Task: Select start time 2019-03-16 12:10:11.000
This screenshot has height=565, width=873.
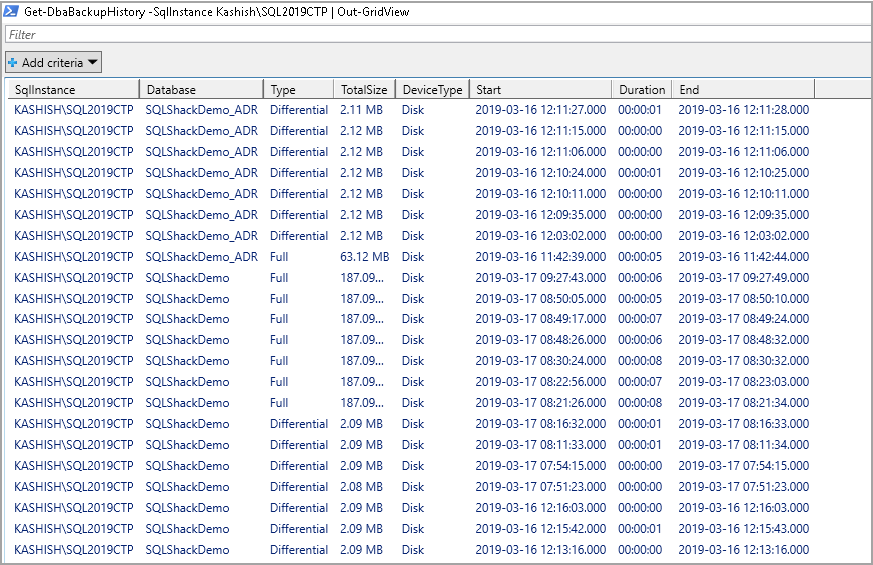Action: click(541, 194)
